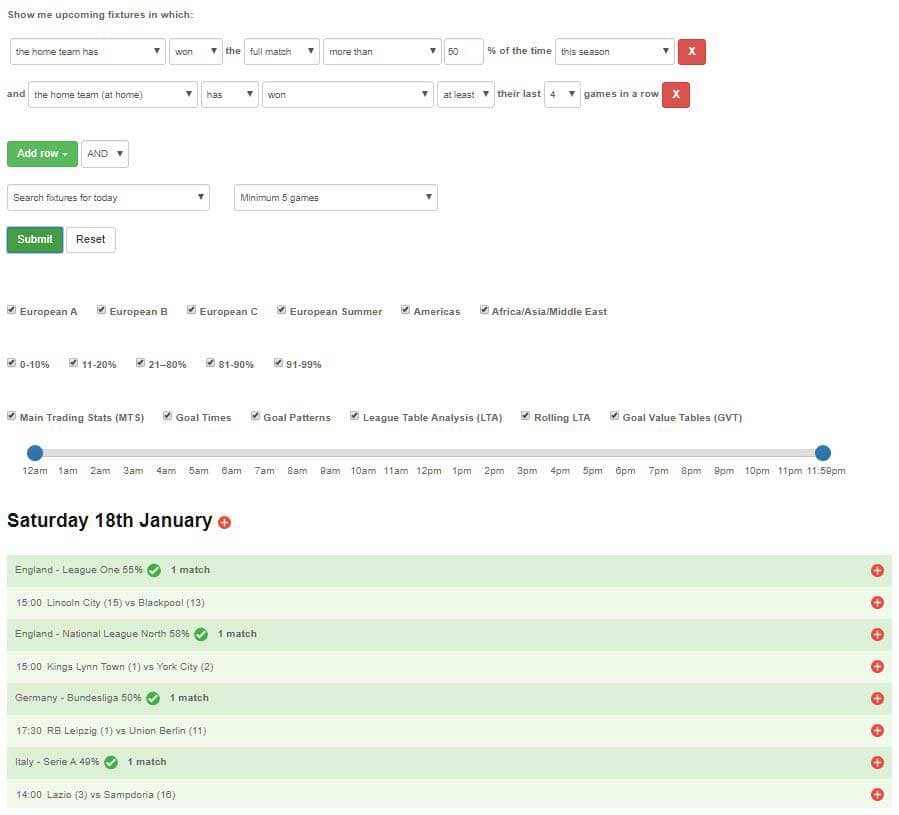Open second row 'won' outcome dropdown
The width and height of the screenshot is (899, 815).
(x=347, y=95)
